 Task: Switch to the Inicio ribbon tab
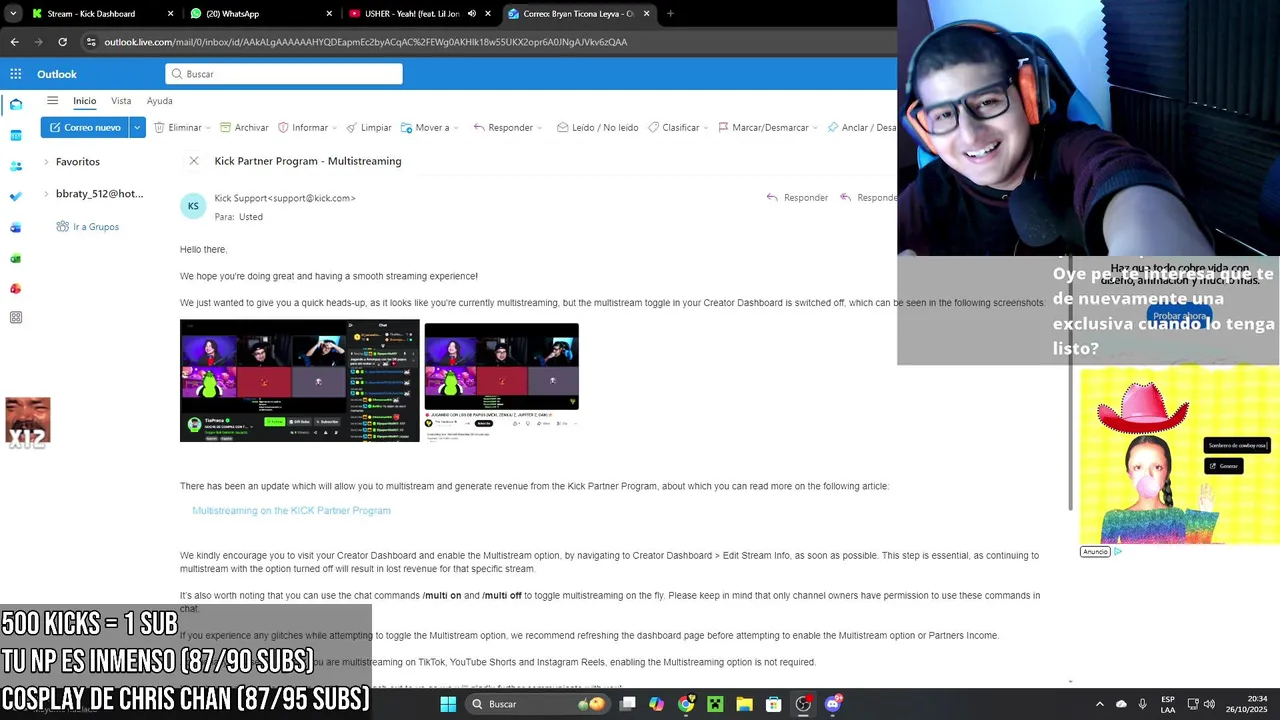(x=84, y=101)
